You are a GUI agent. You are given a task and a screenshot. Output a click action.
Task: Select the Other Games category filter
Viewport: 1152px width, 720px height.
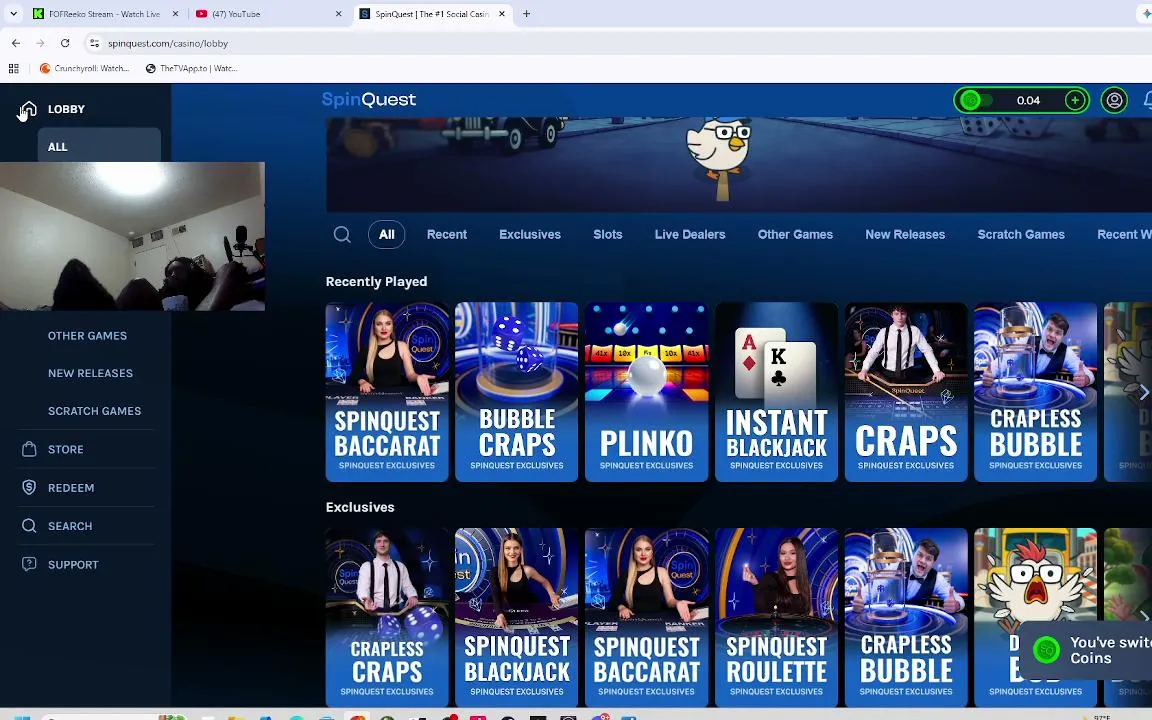pos(795,234)
